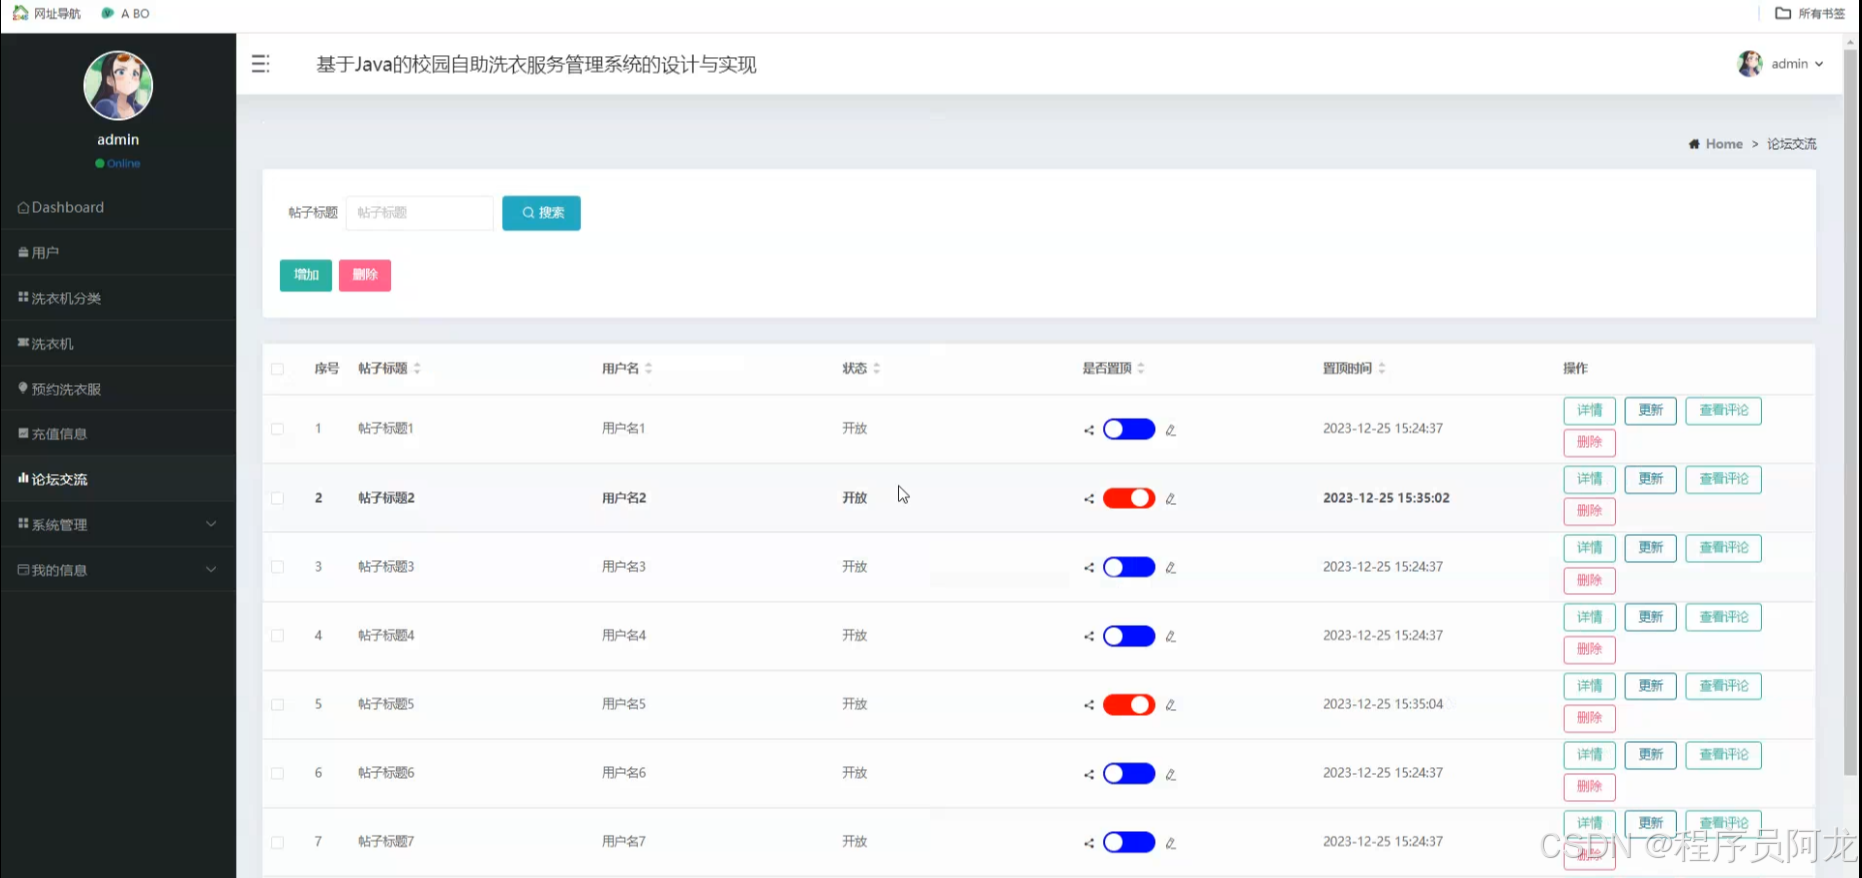Toggle pin switch for 帖子标题6

[1129, 774]
